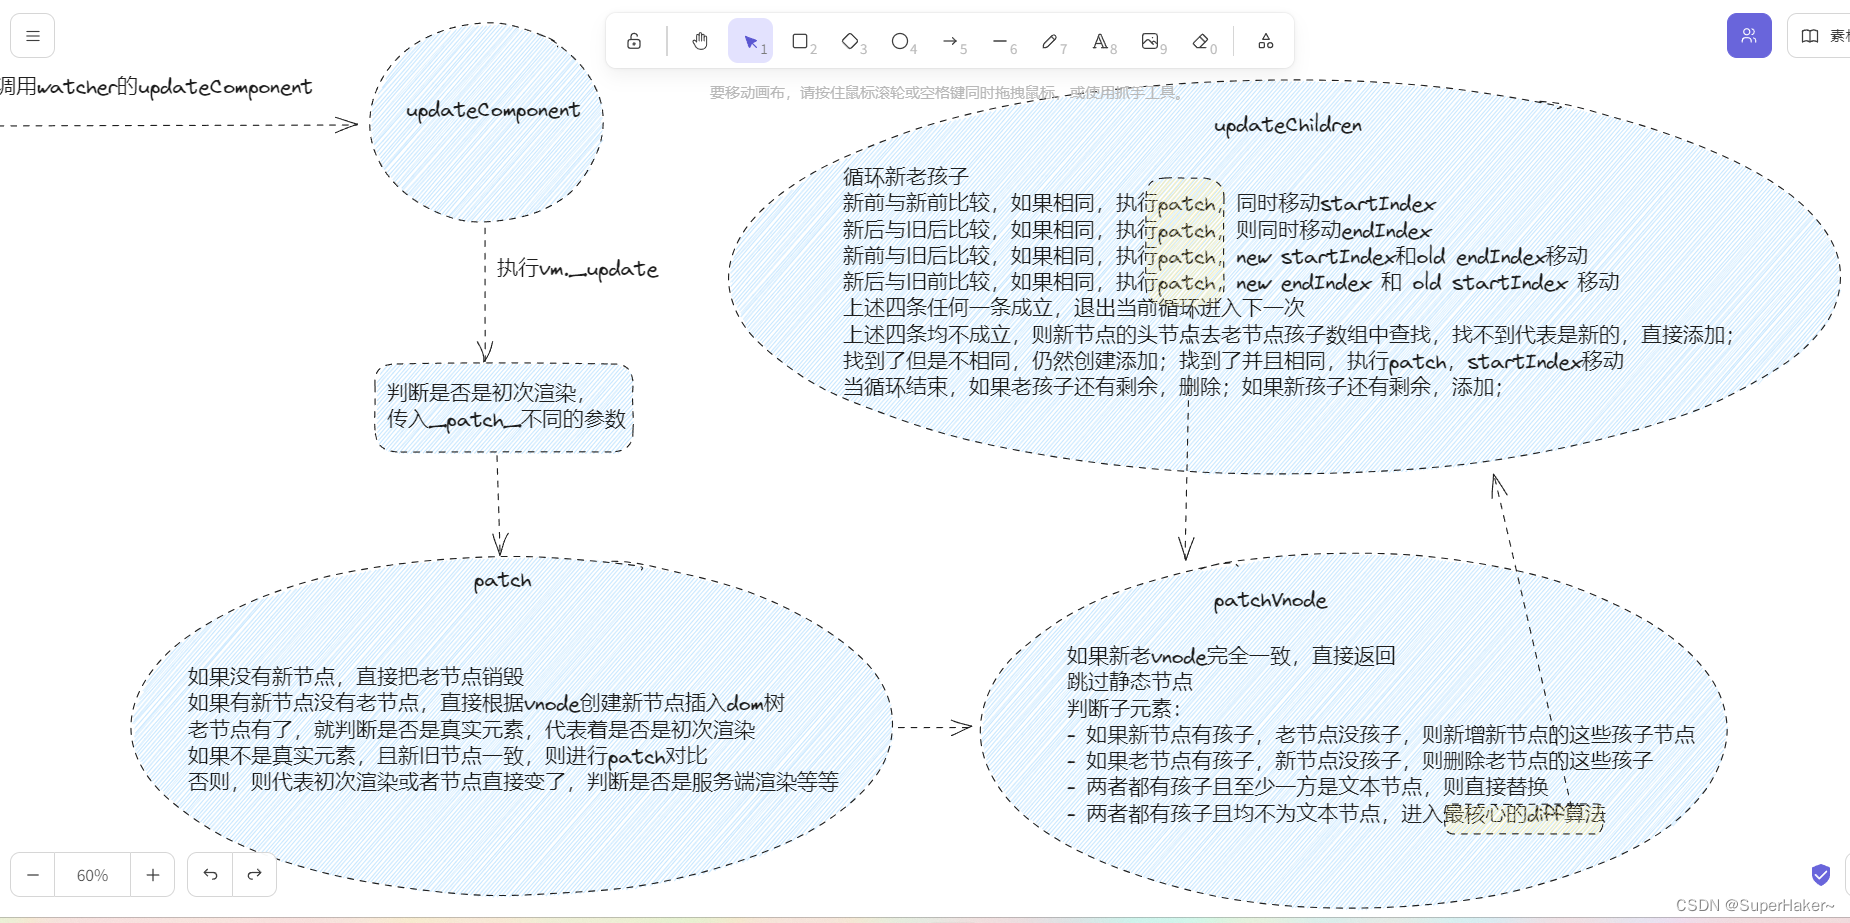Choose the Ellipse shape tool

coord(900,41)
